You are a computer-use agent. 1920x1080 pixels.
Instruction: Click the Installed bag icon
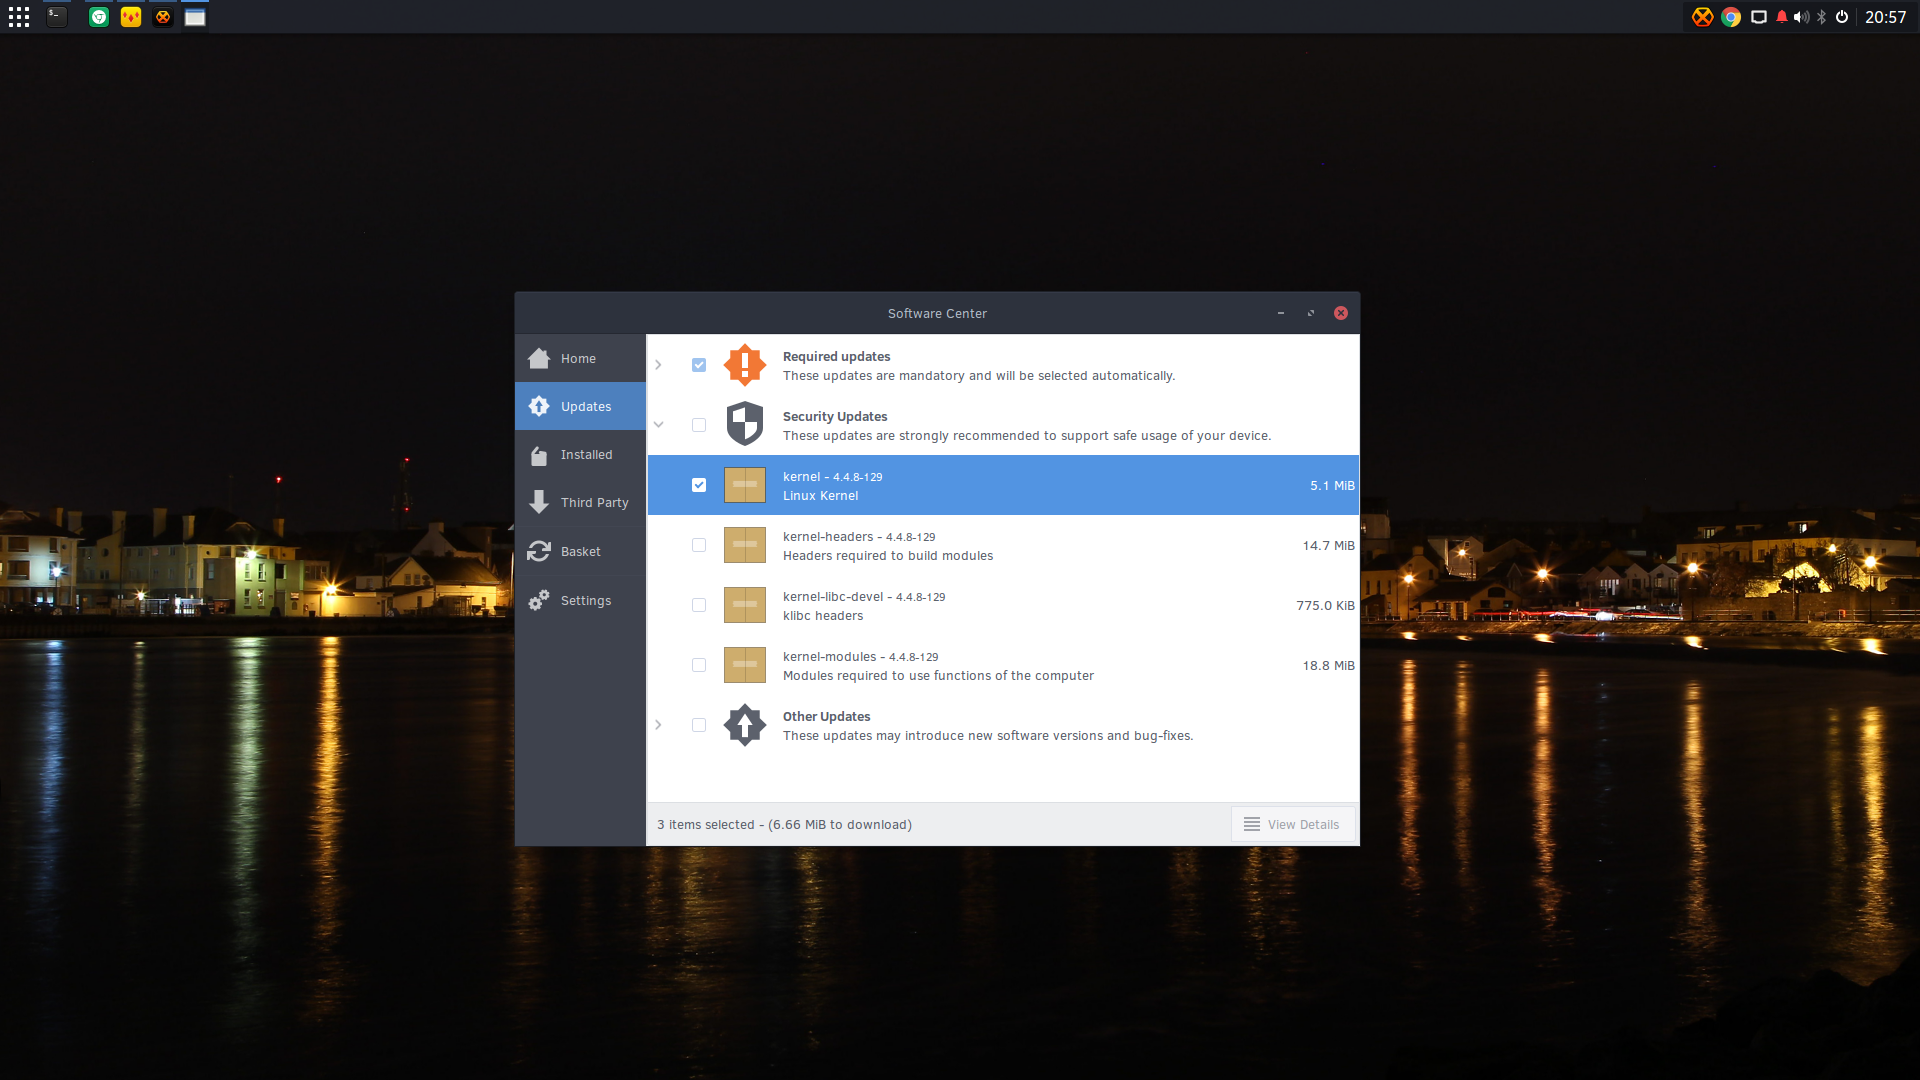click(539, 456)
